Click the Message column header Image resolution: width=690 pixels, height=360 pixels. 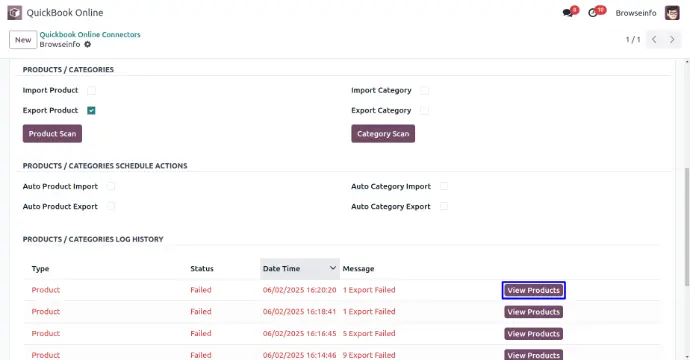coord(358,268)
